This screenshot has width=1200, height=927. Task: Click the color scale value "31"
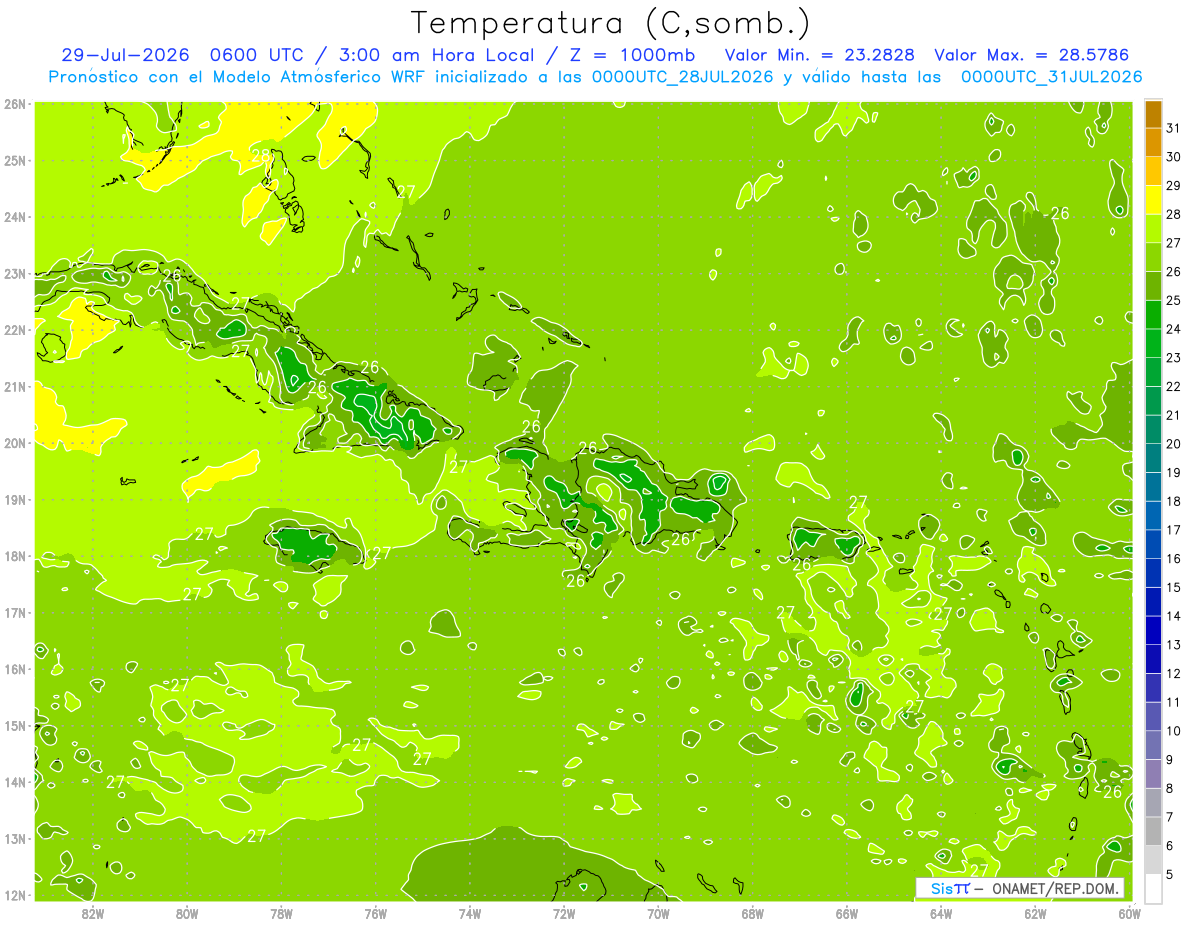tap(1173, 129)
